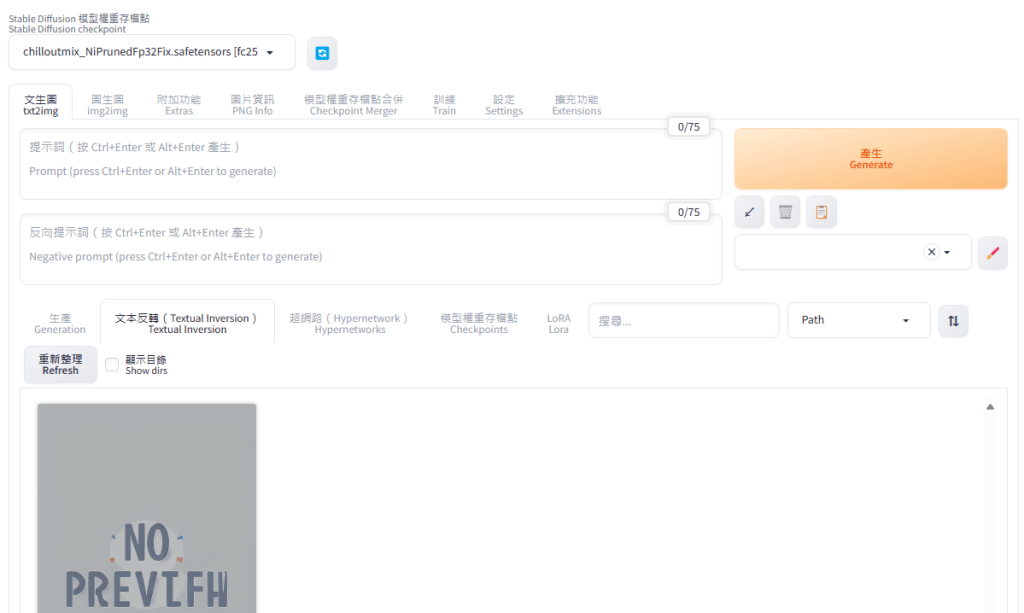Click the scrollbar up arrow in the card panel
This screenshot has width=1024, height=613.
[989, 405]
